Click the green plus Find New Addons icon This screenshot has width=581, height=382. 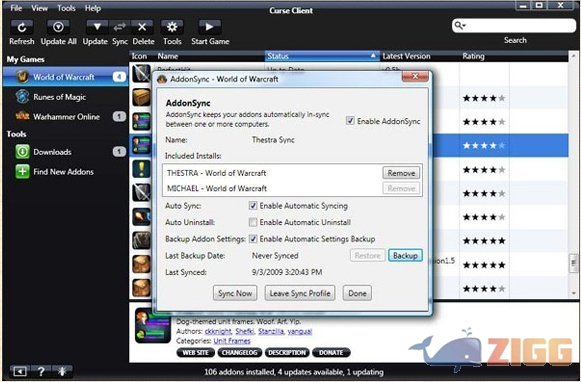pyautogui.click(x=22, y=172)
